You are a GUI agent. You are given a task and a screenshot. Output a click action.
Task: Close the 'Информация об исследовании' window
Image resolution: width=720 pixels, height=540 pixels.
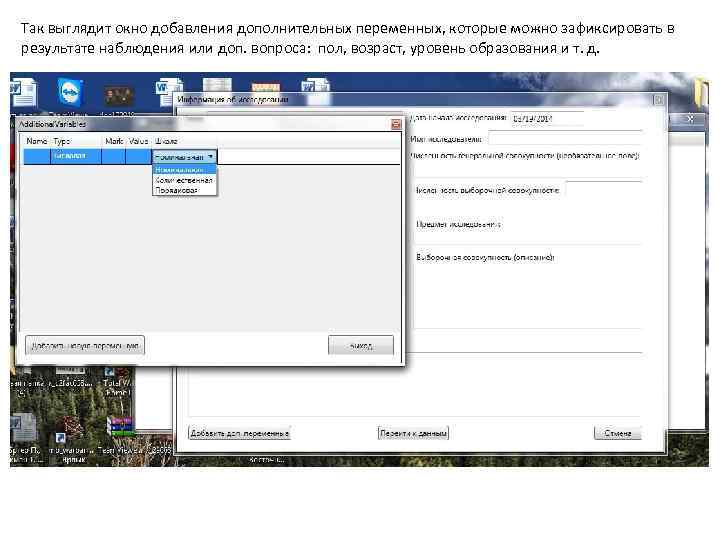(x=658, y=100)
